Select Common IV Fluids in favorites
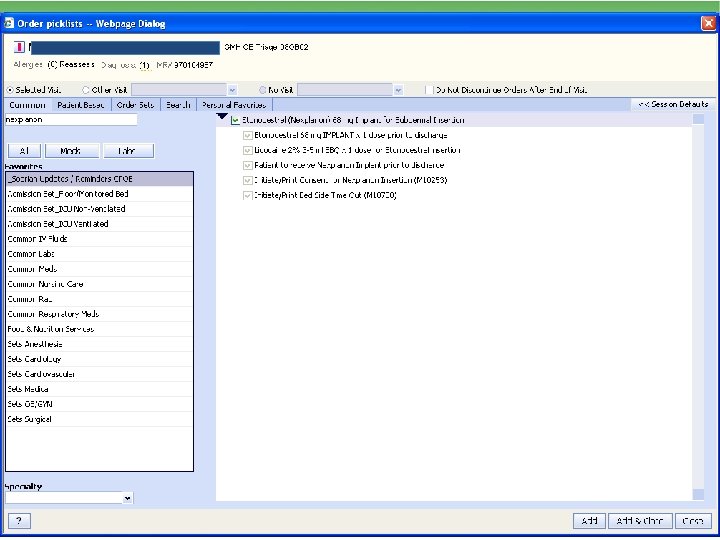The width and height of the screenshot is (720, 540). click(99, 239)
